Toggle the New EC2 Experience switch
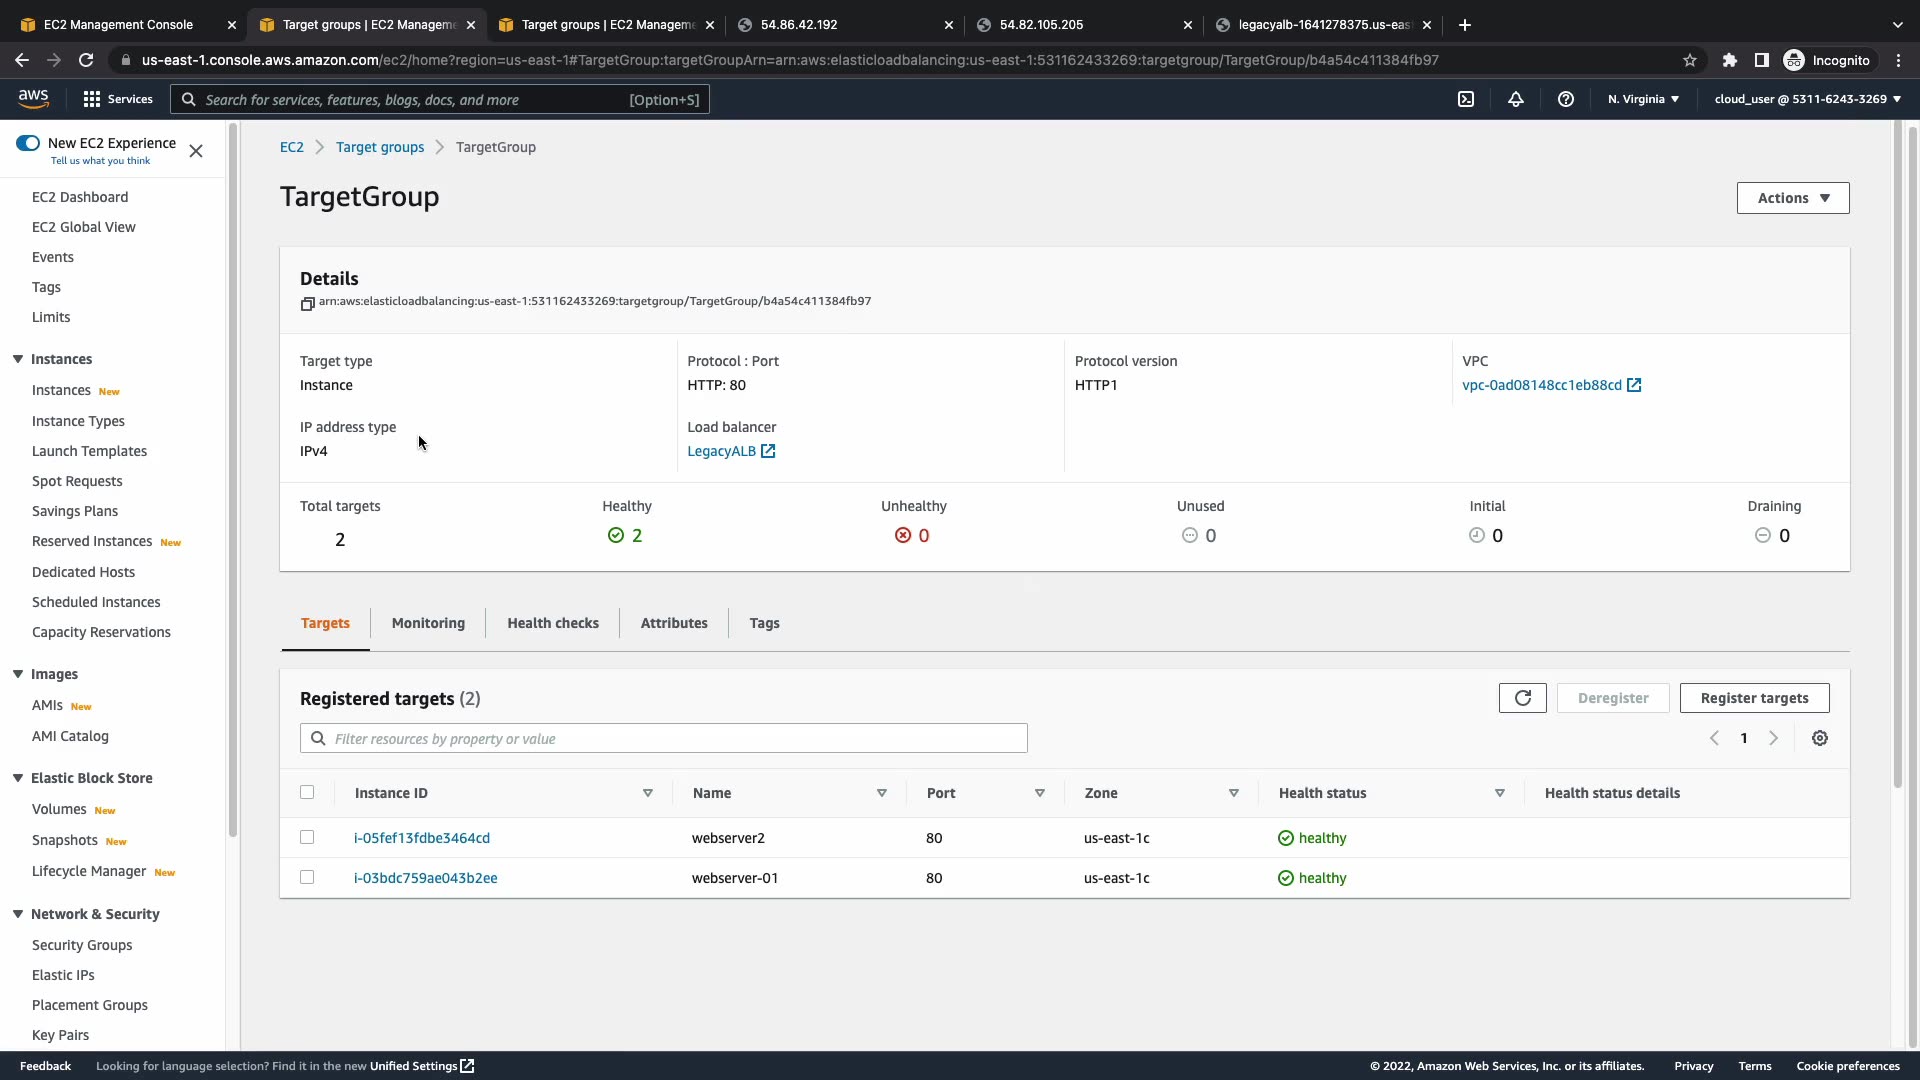The width and height of the screenshot is (1920, 1080). (28, 143)
